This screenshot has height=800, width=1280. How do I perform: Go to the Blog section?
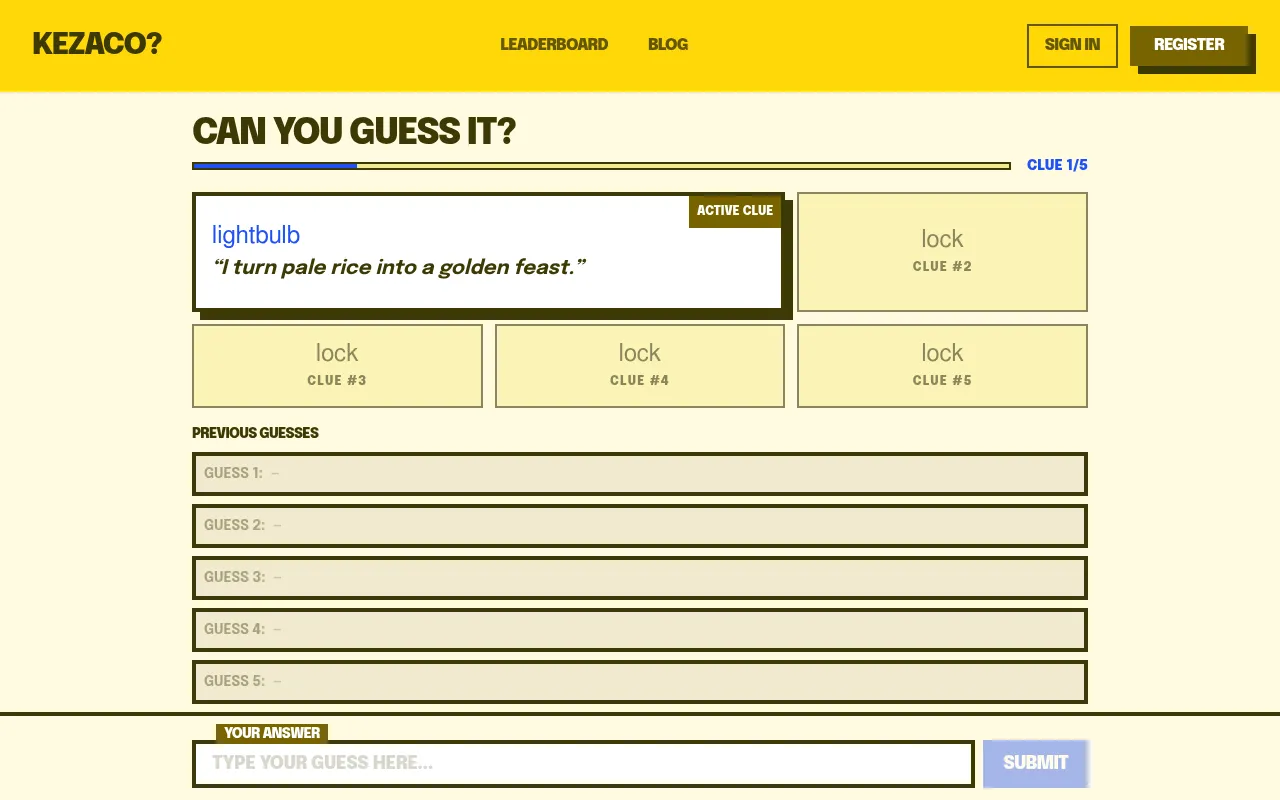tap(668, 44)
